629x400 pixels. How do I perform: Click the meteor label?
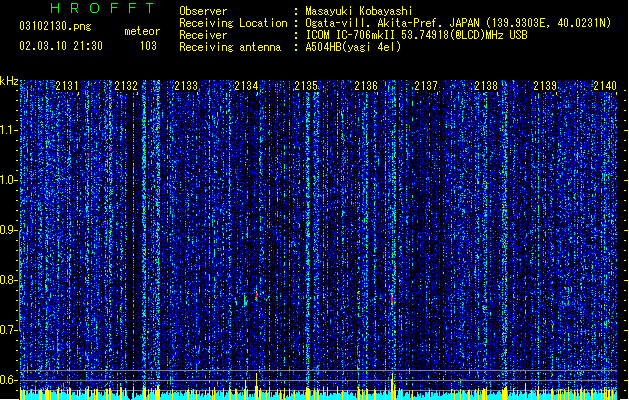coord(142,31)
